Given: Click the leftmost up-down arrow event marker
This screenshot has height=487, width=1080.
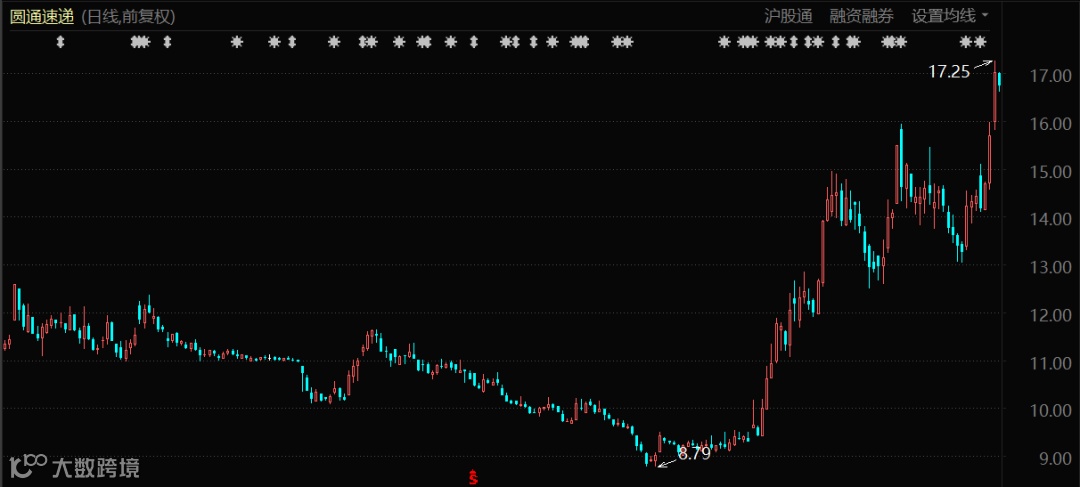Looking at the screenshot, I should pos(61,42).
